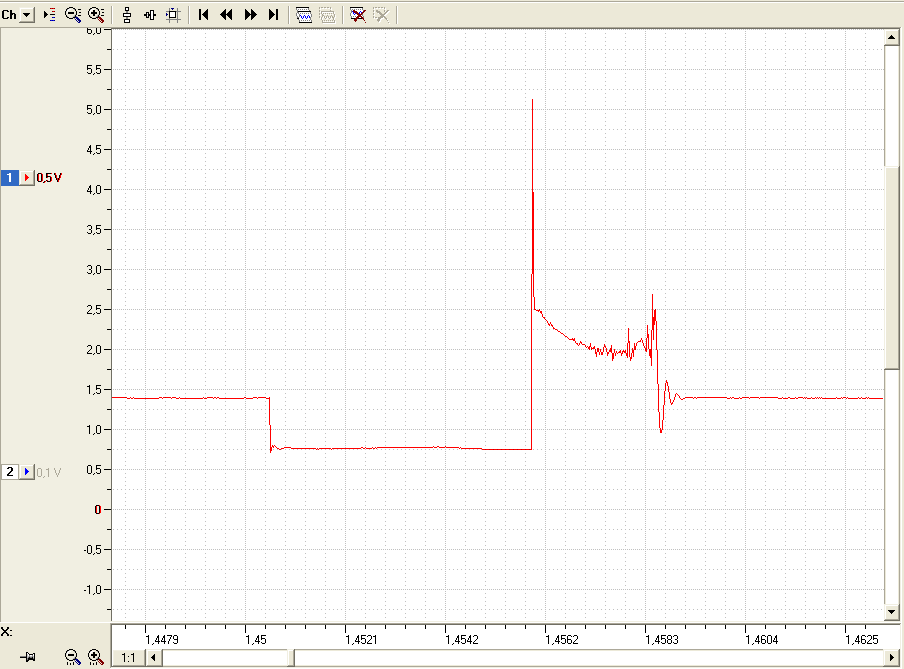Click the vertical scrollbar down arrow
This screenshot has width=904, height=669.
click(x=891, y=612)
